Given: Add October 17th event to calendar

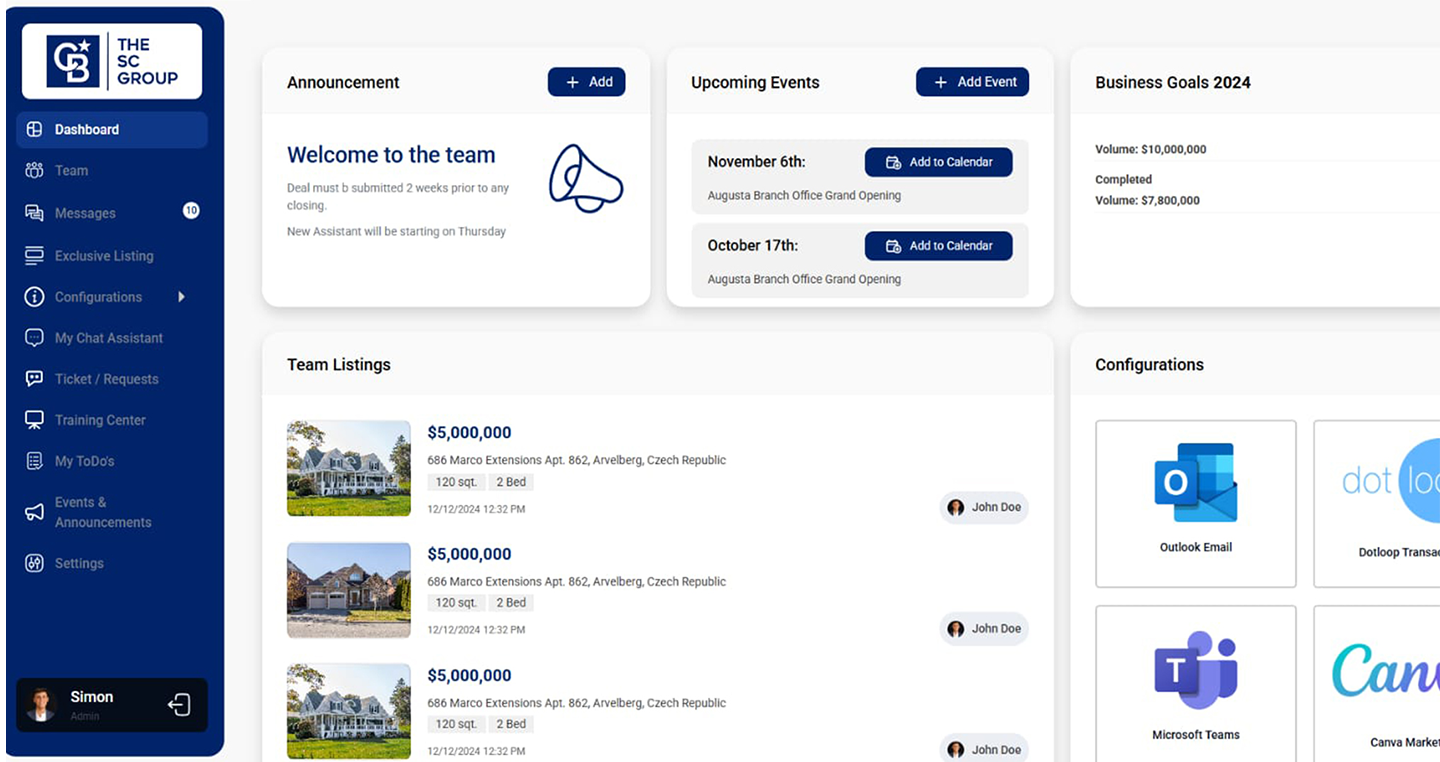Looking at the screenshot, I should coord(938,246).
